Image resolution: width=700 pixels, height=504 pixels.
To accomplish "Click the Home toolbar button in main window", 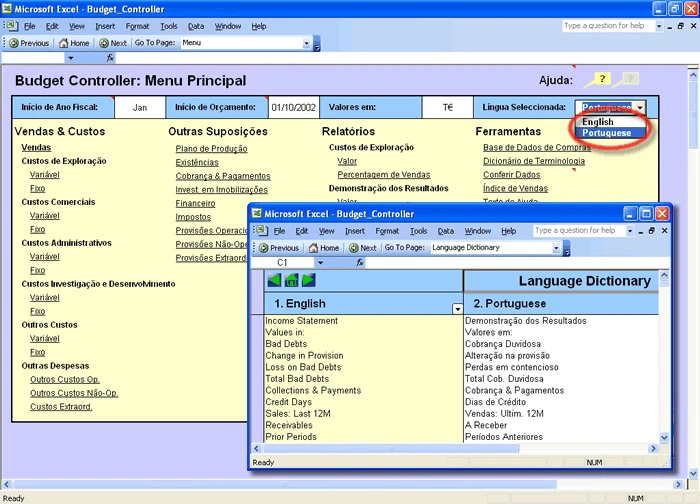I will coord(74,43).
